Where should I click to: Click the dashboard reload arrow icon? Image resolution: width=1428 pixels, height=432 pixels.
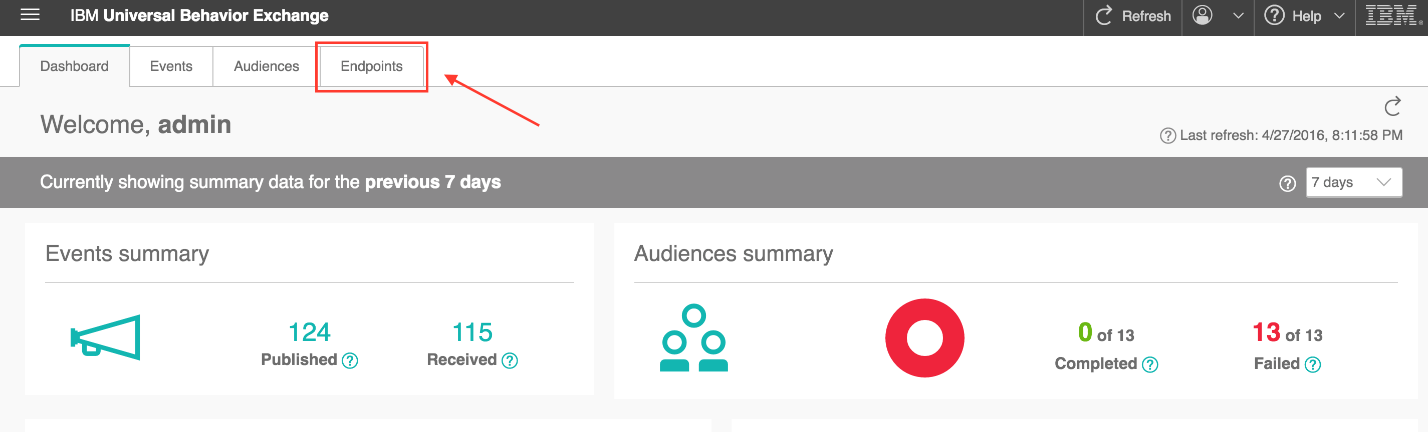[1392, 107]
